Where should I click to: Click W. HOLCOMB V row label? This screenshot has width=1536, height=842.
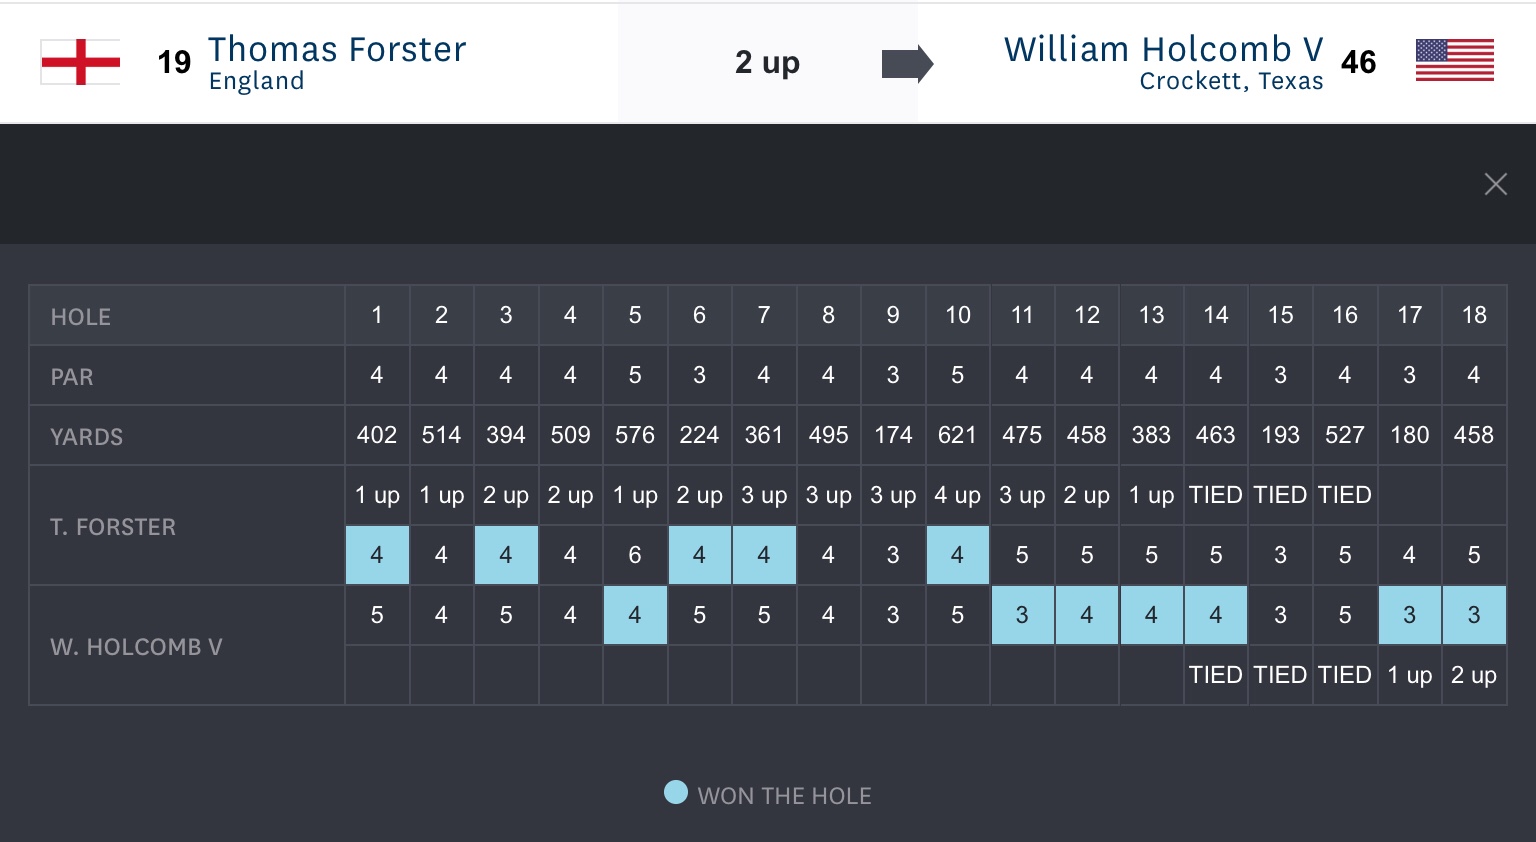(x=136, y=647)
